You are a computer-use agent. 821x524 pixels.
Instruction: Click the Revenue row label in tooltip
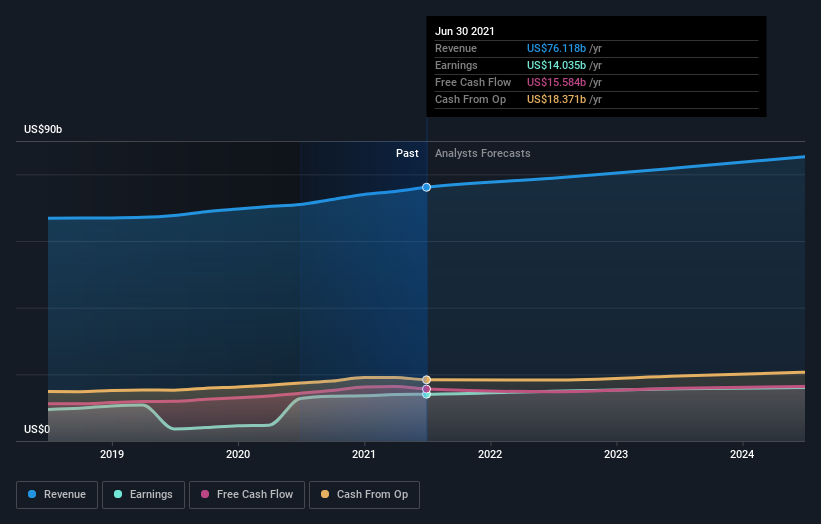456,48
